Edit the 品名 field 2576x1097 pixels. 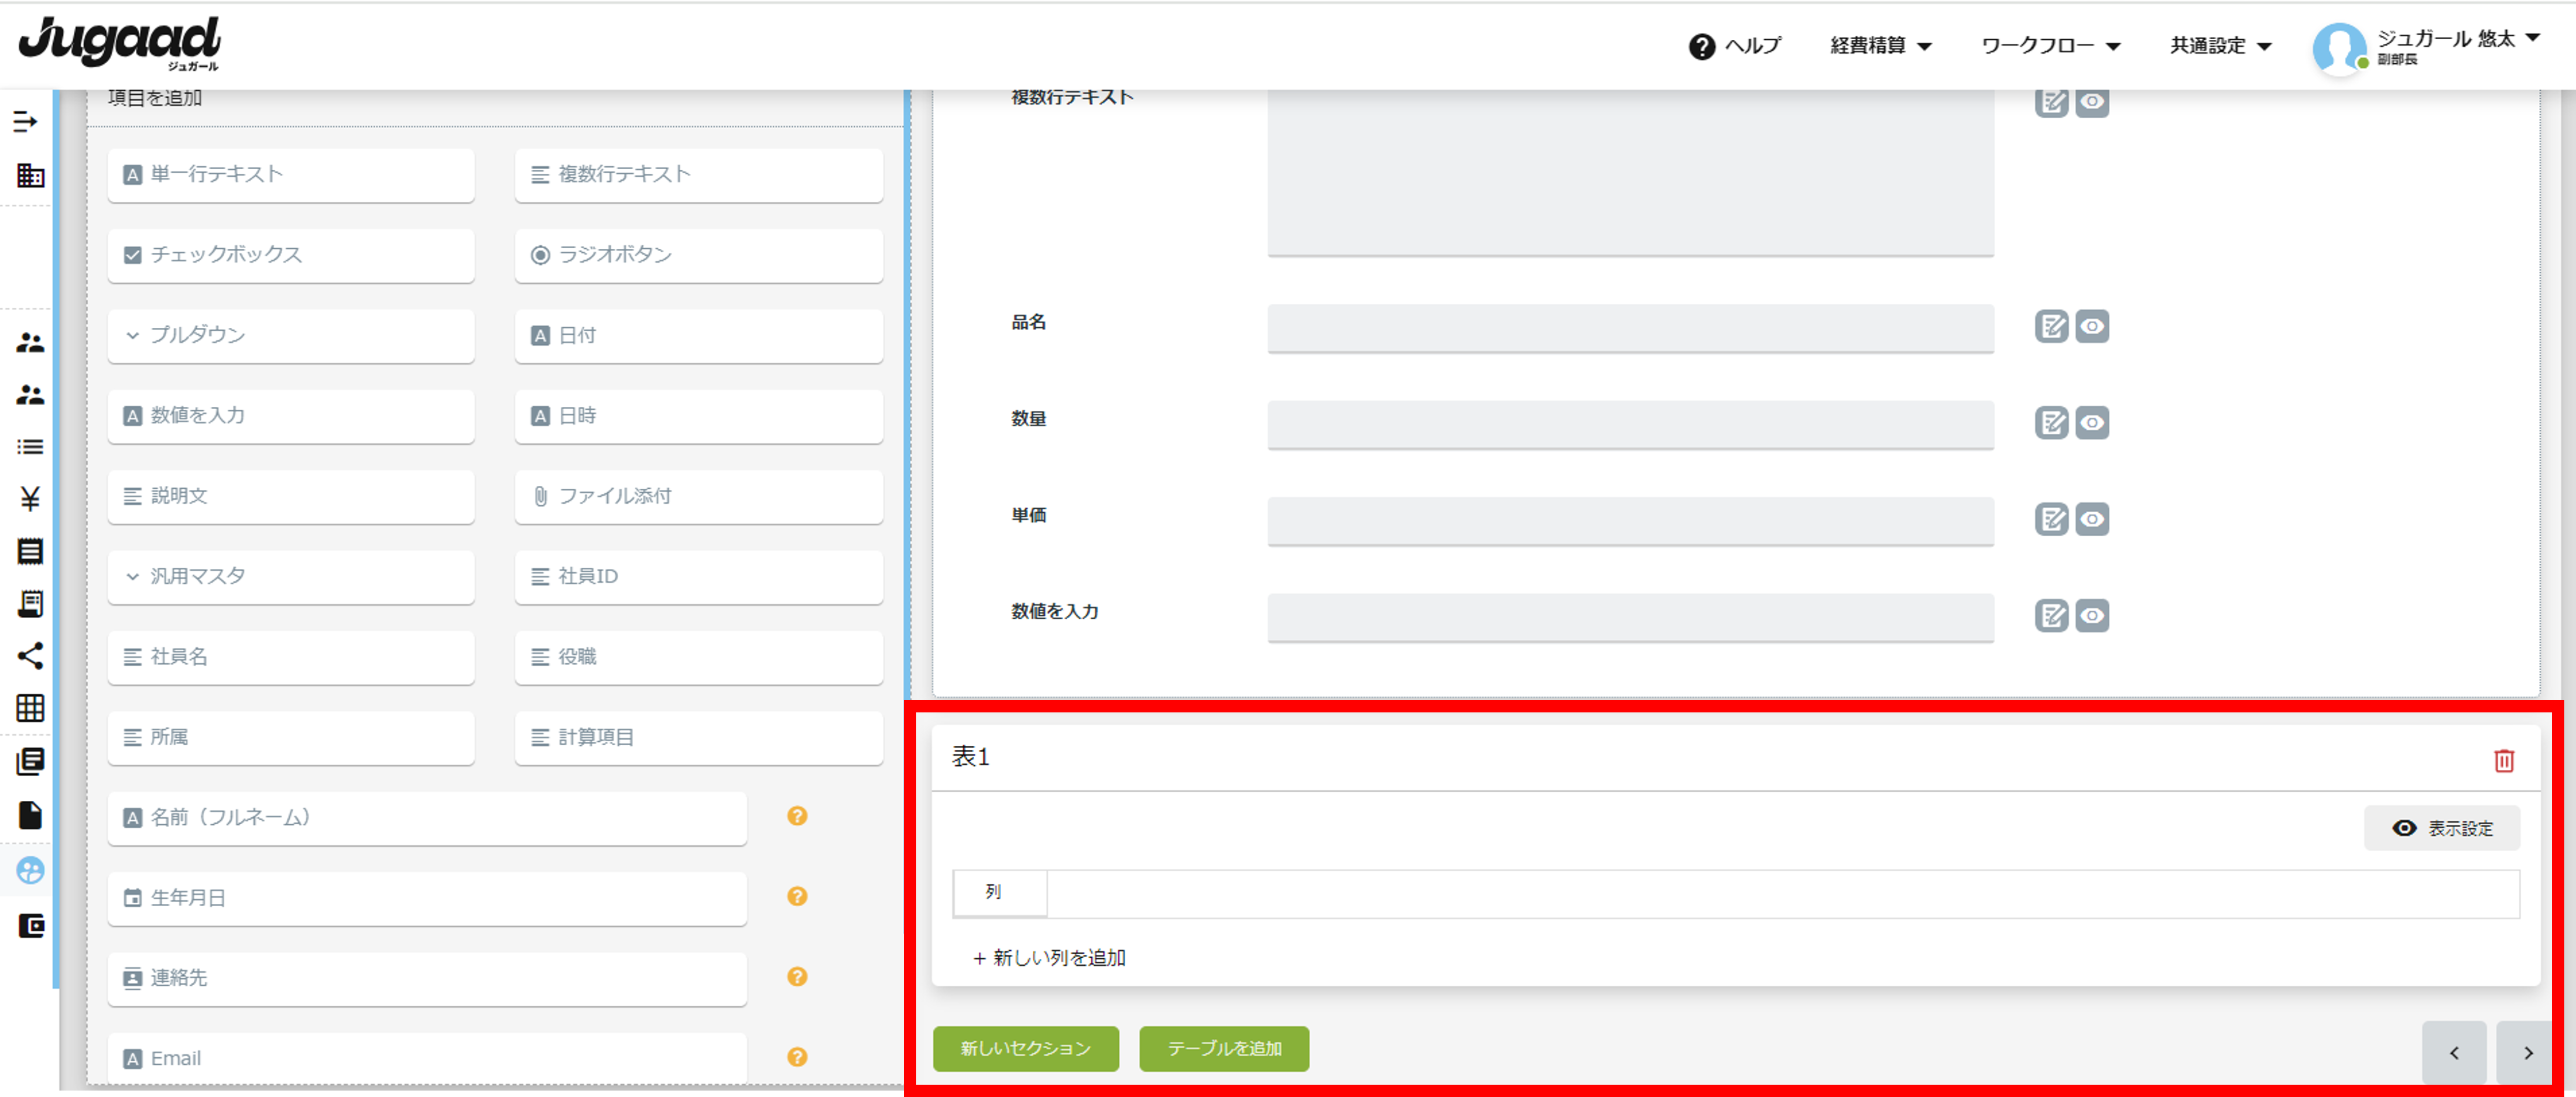click(2051, 326)
